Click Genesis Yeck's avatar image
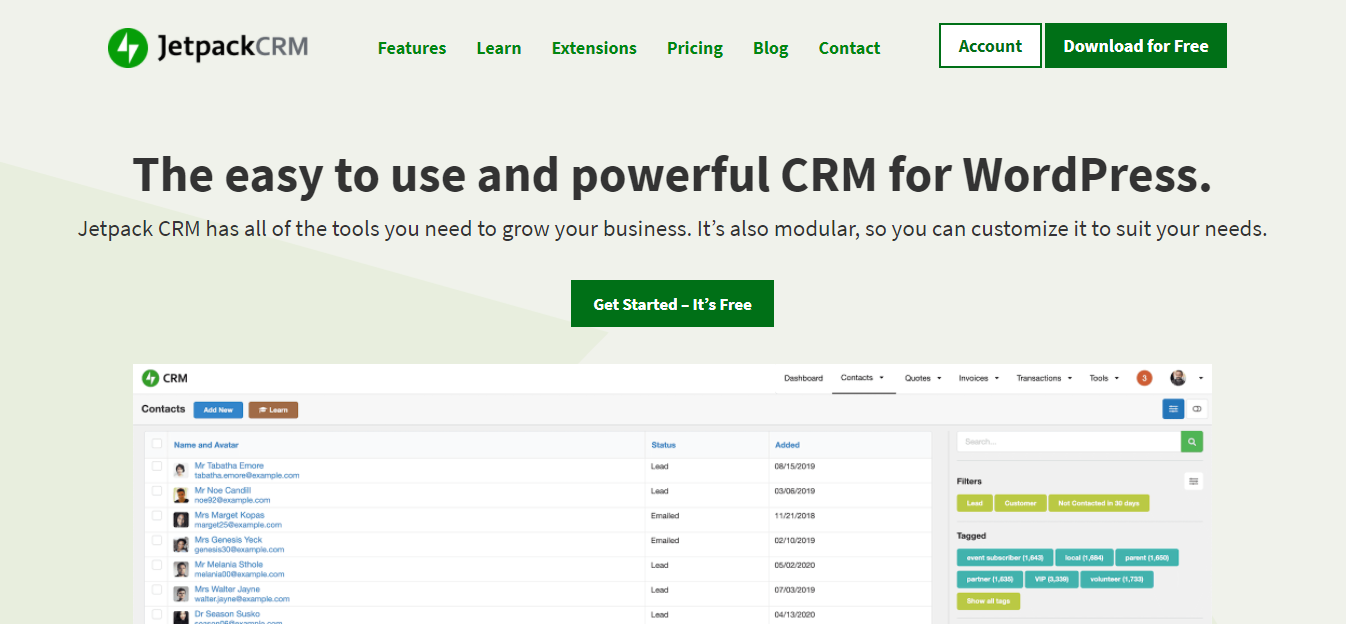1346x624 pixels. tap(181, 545)
